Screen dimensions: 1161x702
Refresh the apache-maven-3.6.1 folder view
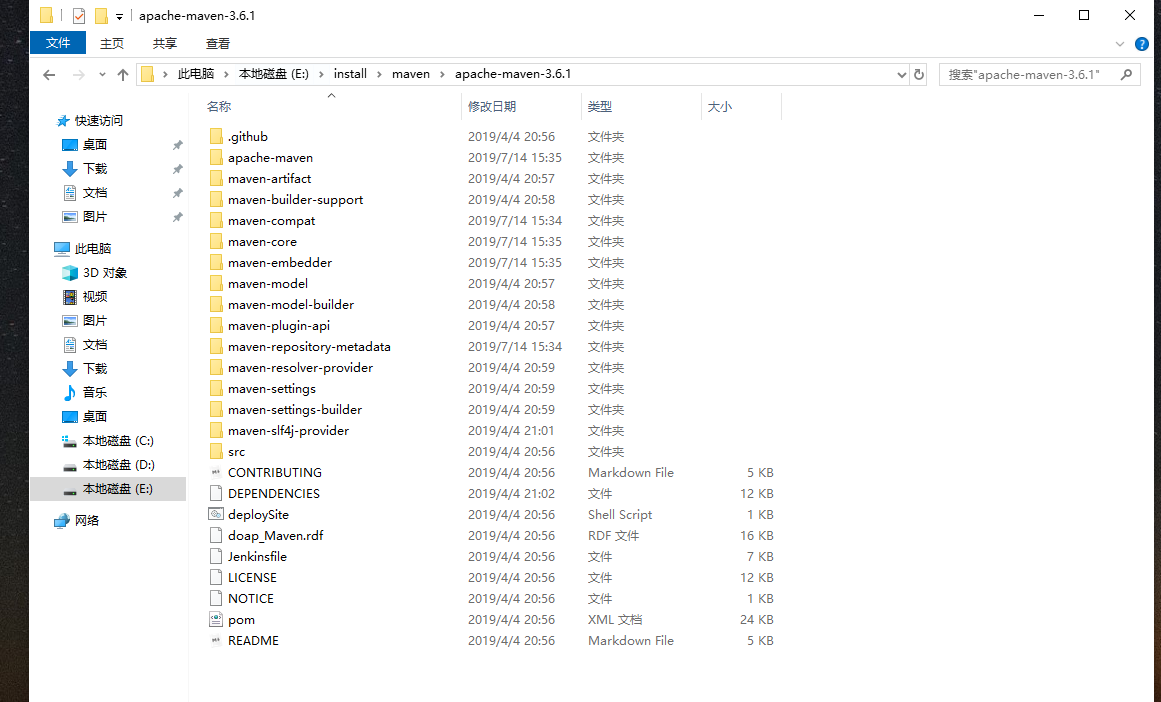919,74
